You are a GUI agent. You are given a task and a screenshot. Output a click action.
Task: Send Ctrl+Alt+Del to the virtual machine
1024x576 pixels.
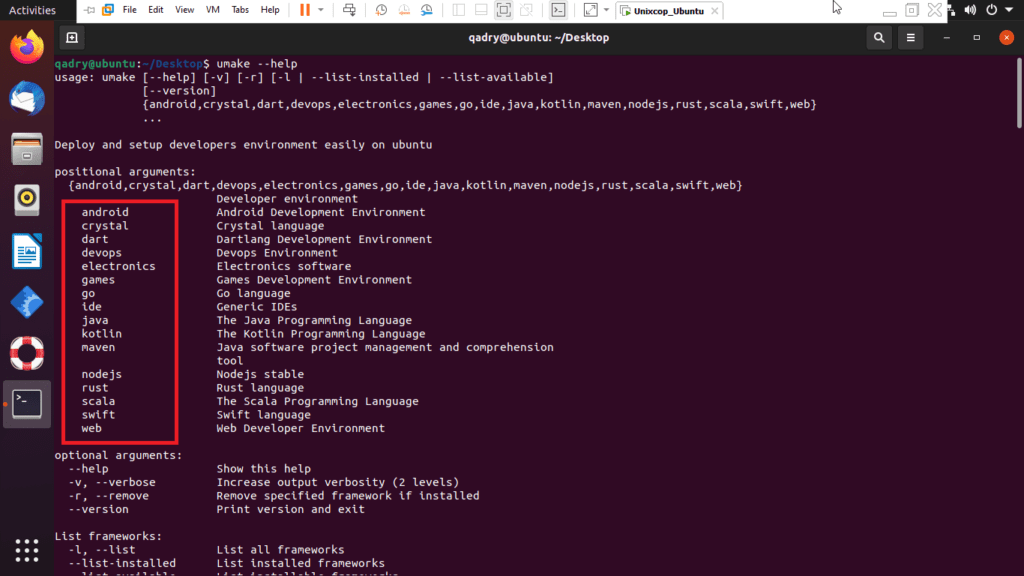349,10
